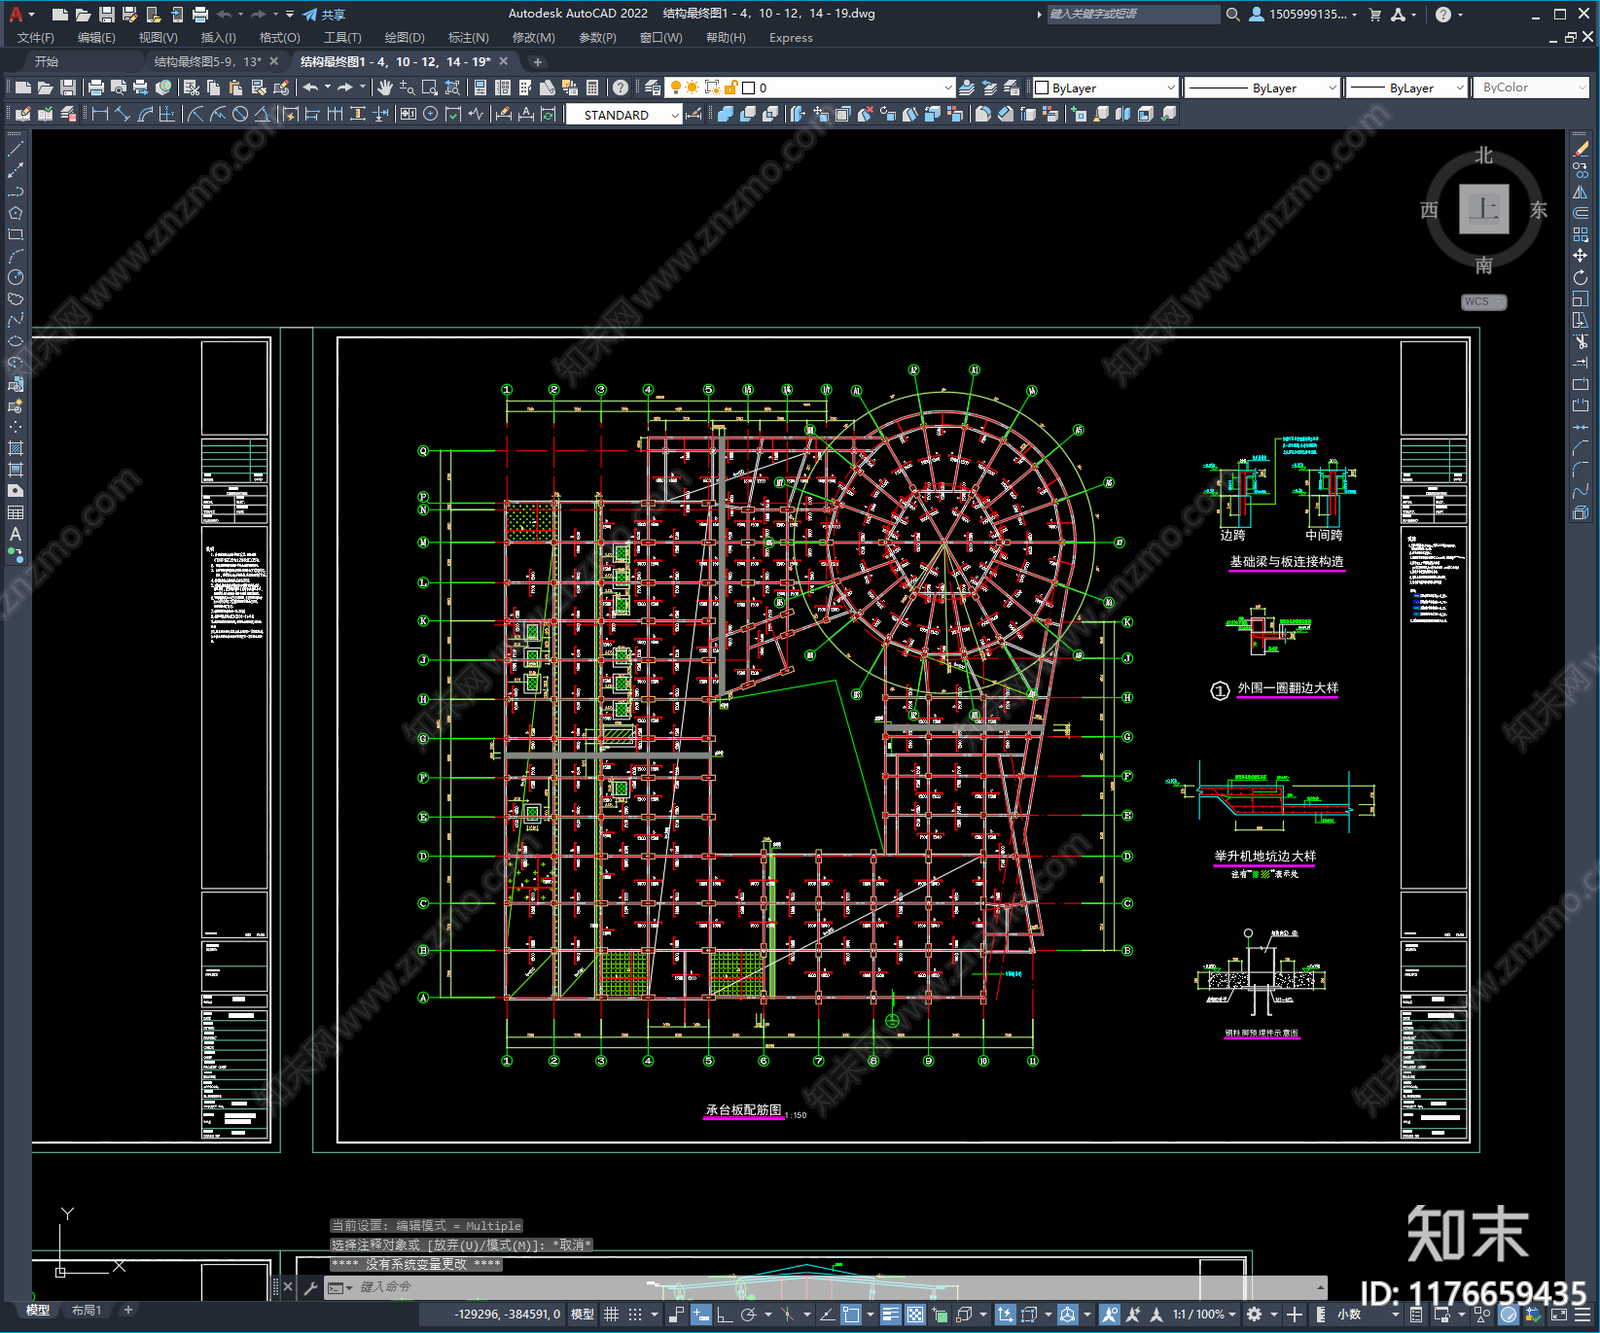Toggle snap mode in the status bar
Screen dimensions: 1600x1333
[x=635, y=1314]
